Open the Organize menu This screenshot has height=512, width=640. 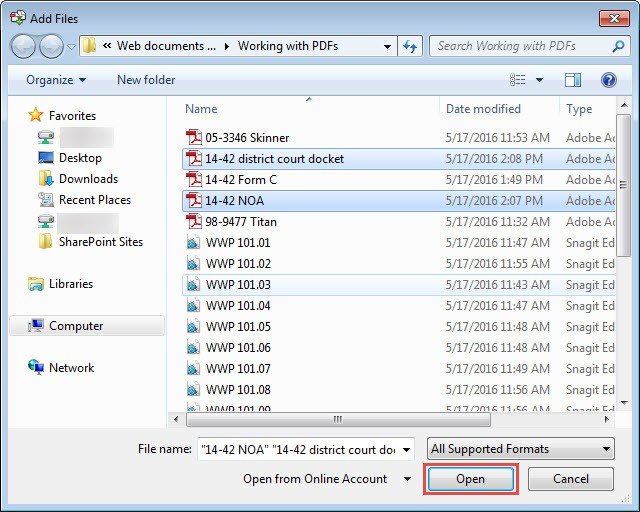point(56,80)
